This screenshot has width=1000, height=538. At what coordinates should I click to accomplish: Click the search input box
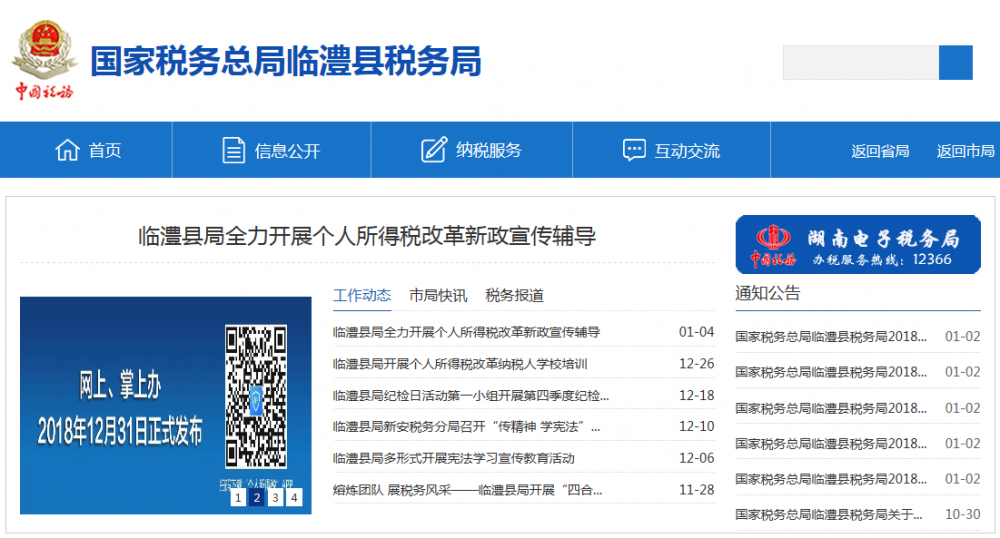[x=860, y=63]
